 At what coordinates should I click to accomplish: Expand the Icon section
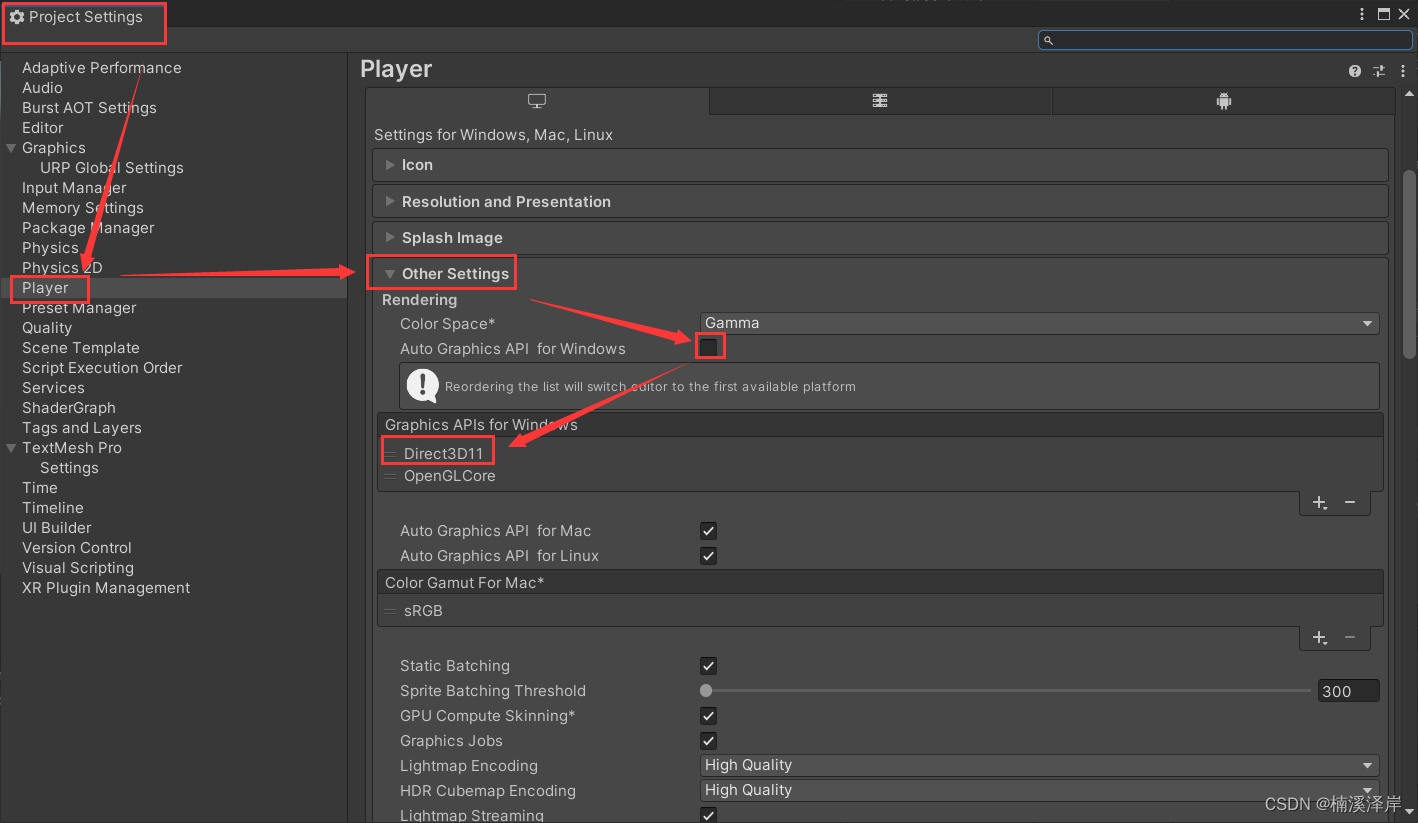click(880, 165)
